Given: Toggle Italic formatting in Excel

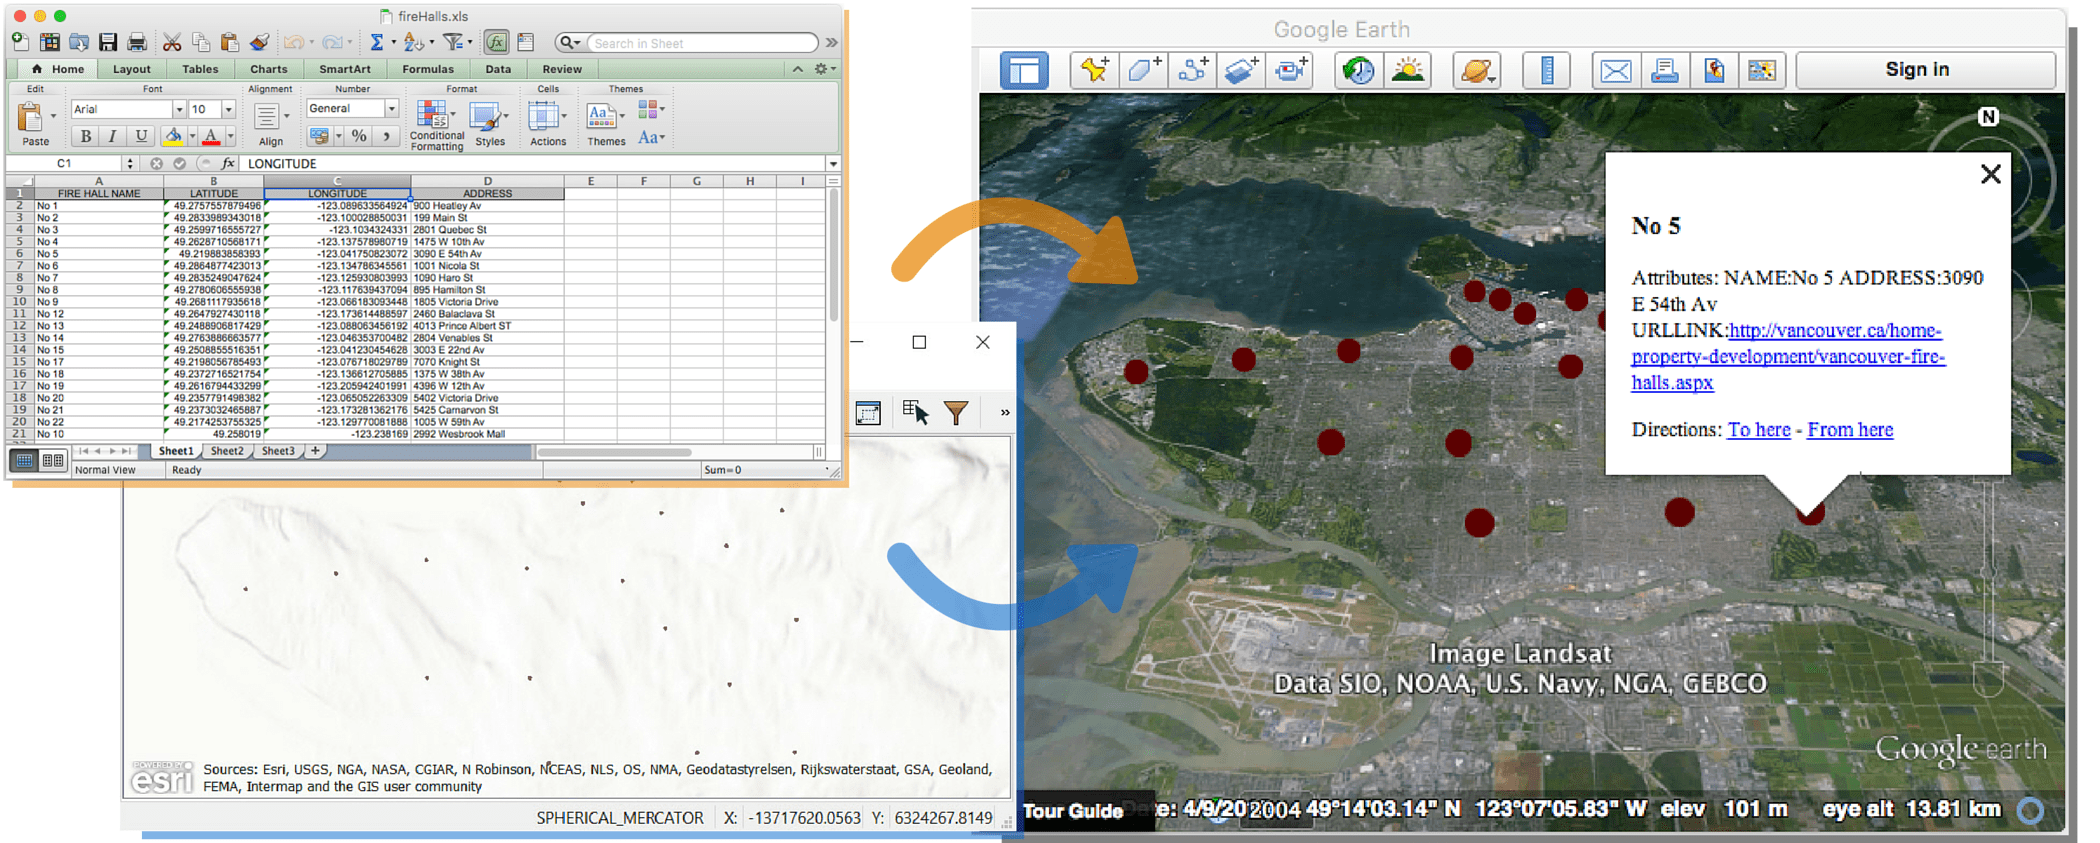Looking at the screenshot, I should [112, 136].
